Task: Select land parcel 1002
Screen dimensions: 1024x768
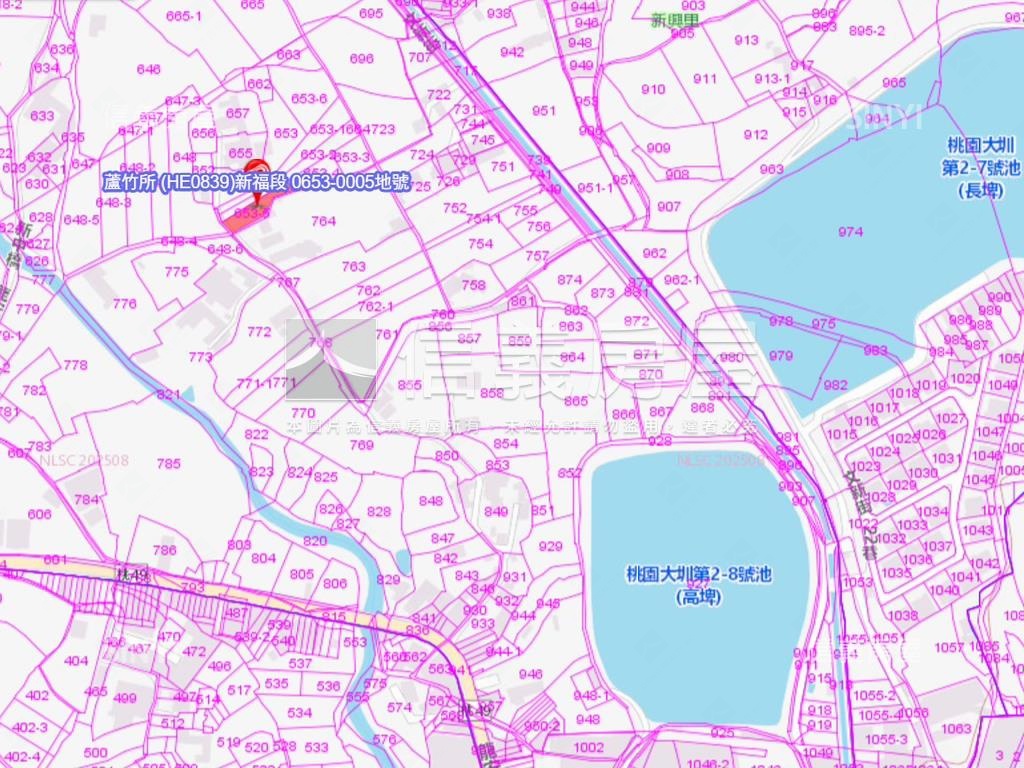Action: [589, 747]
